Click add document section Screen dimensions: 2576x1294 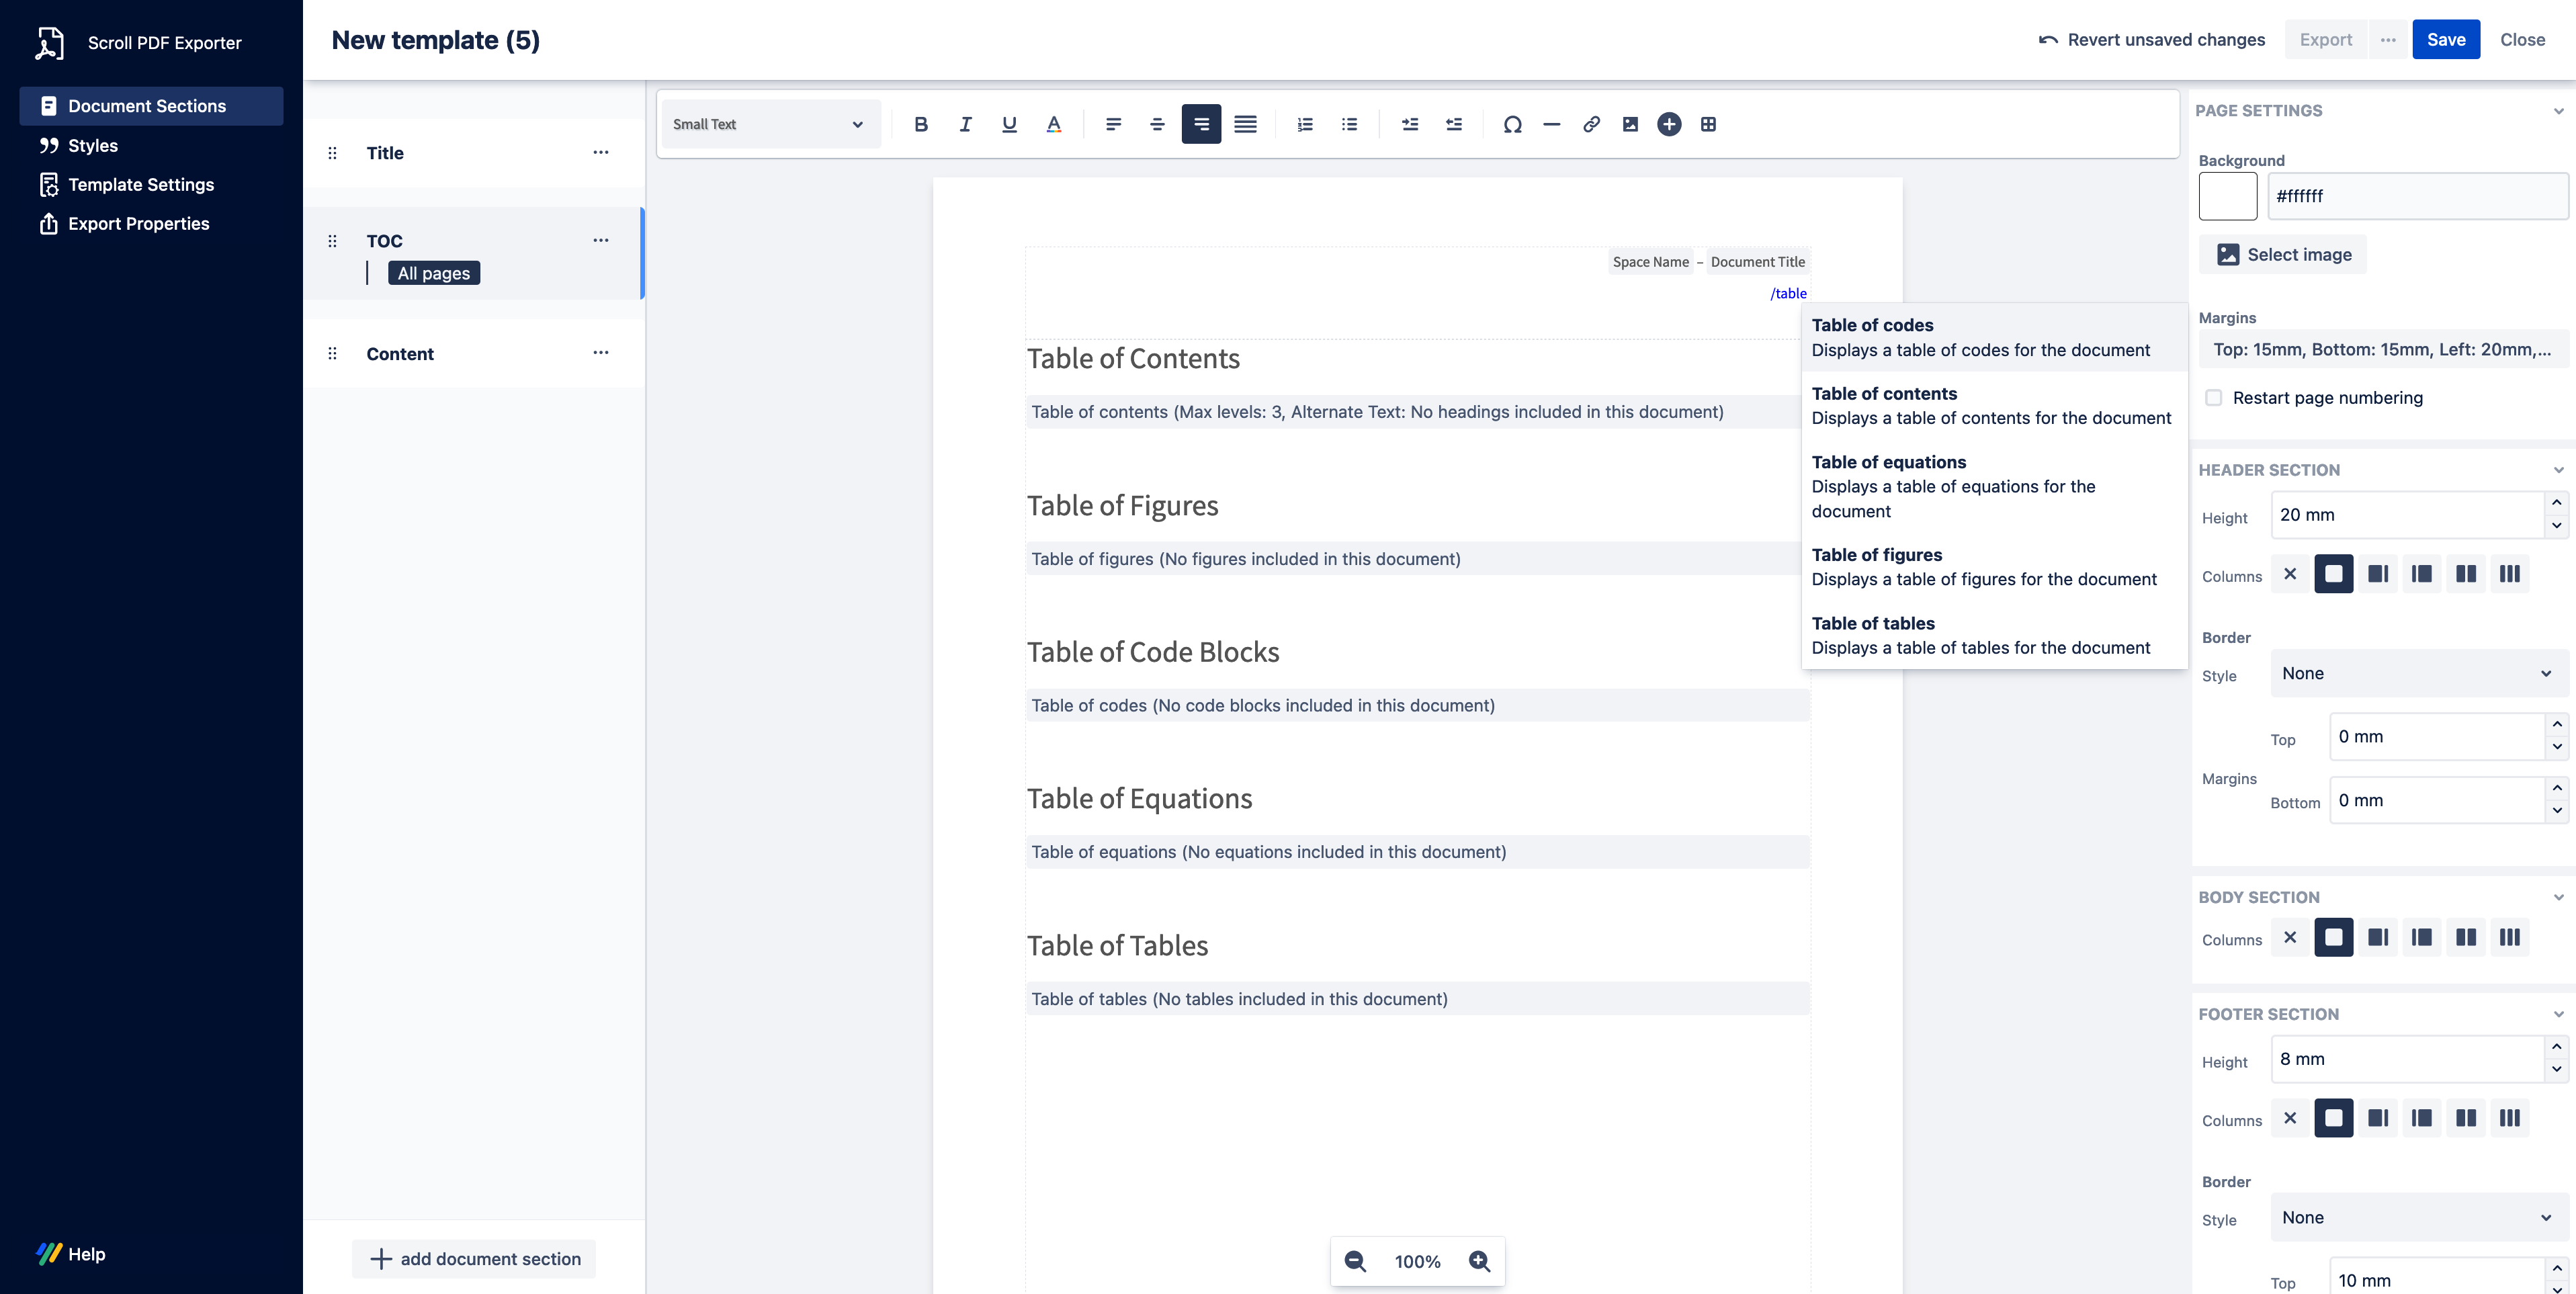point(475,1259)
